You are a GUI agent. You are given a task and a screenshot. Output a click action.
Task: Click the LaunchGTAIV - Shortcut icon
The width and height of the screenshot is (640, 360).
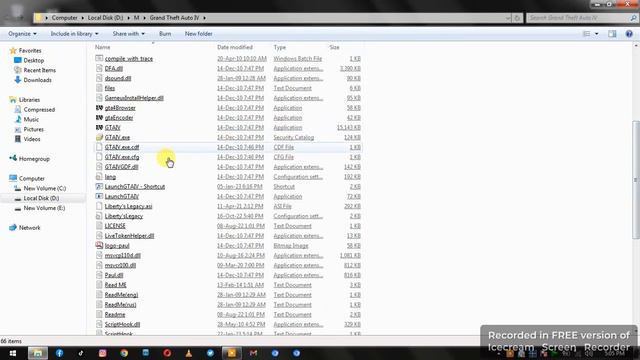pos(99,187)
